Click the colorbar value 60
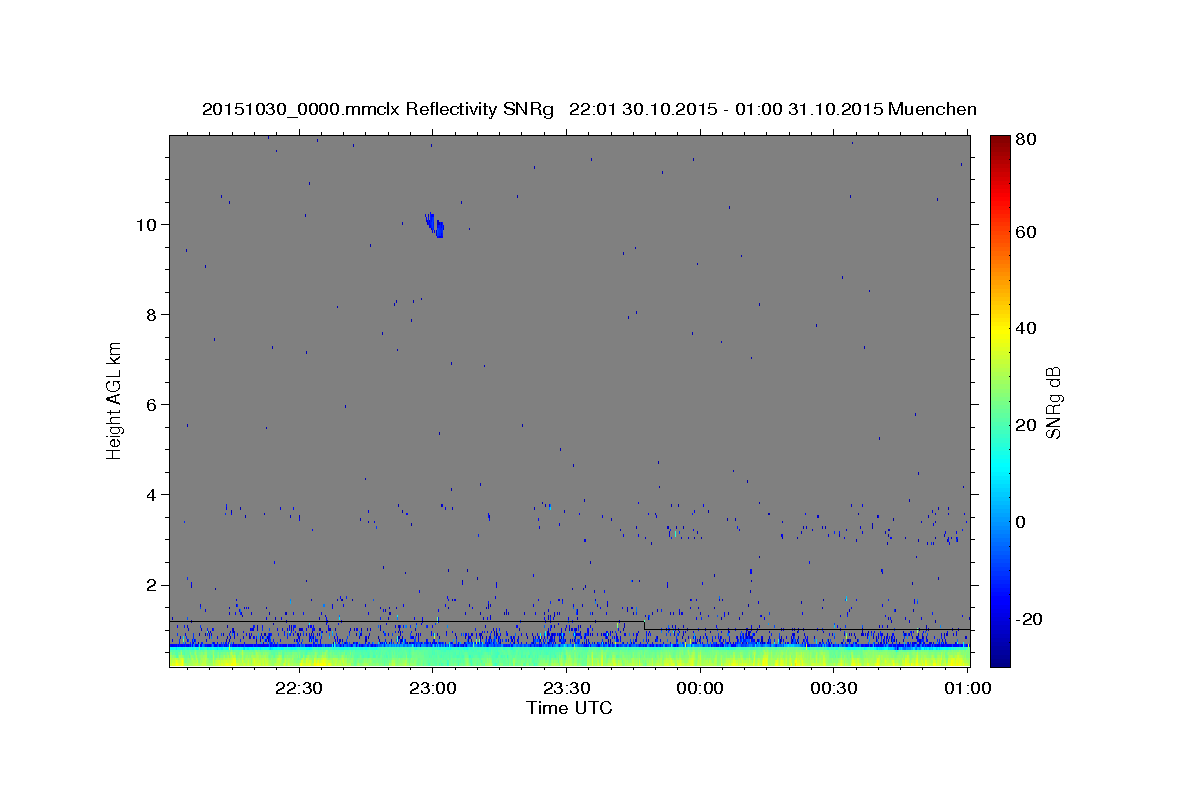This screenshot has height=800, width=1200. 1025,232
